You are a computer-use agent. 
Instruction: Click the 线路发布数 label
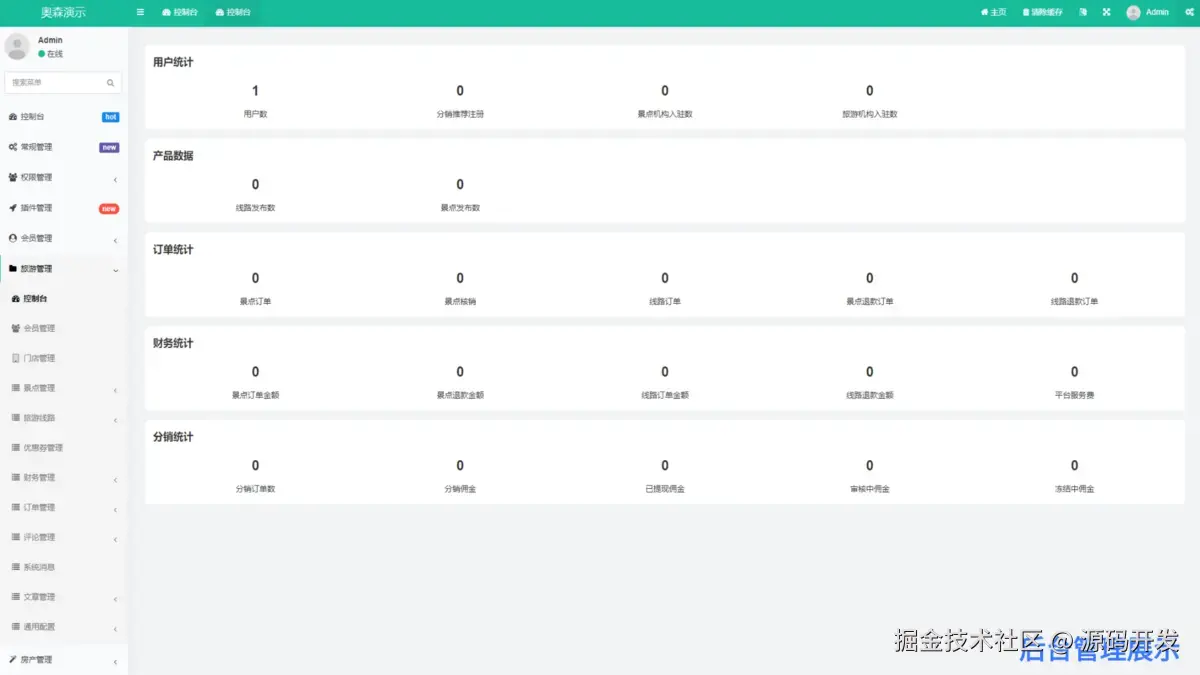point(255,208)
